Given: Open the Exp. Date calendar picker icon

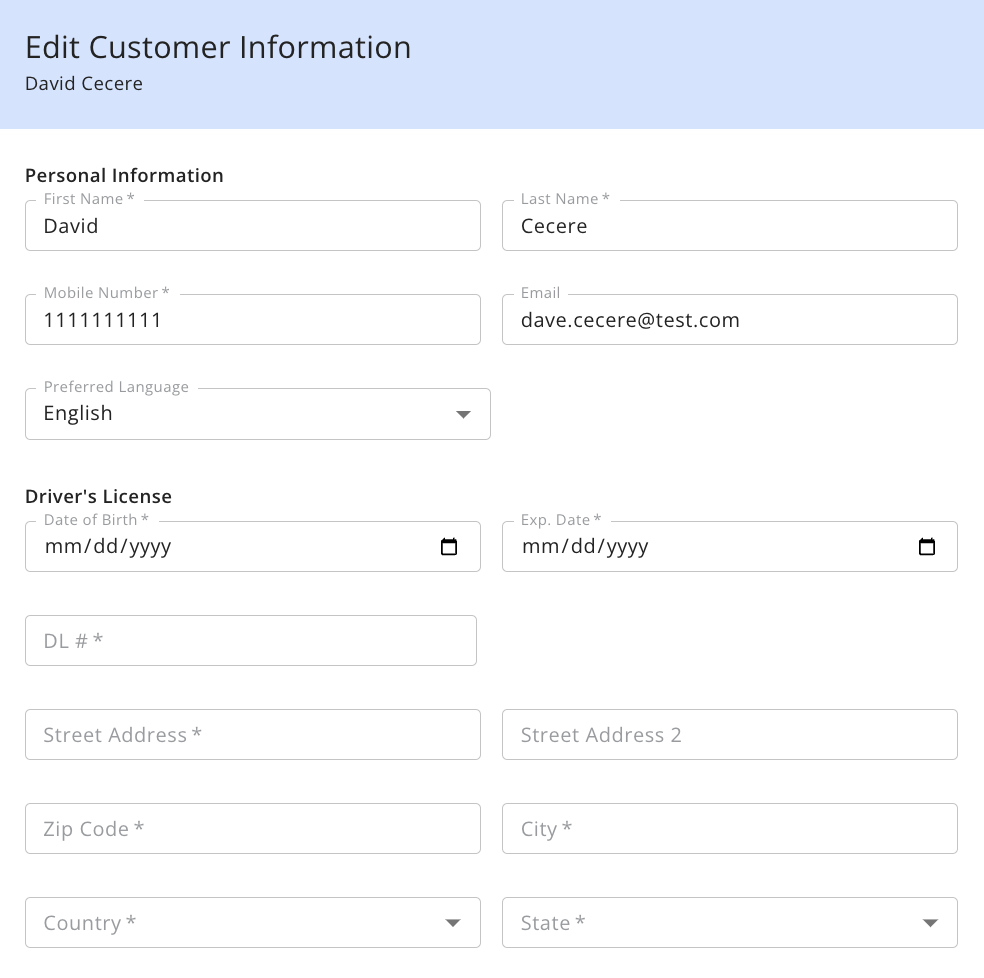Looking at the screenshot, I should (x=926, y=547).
